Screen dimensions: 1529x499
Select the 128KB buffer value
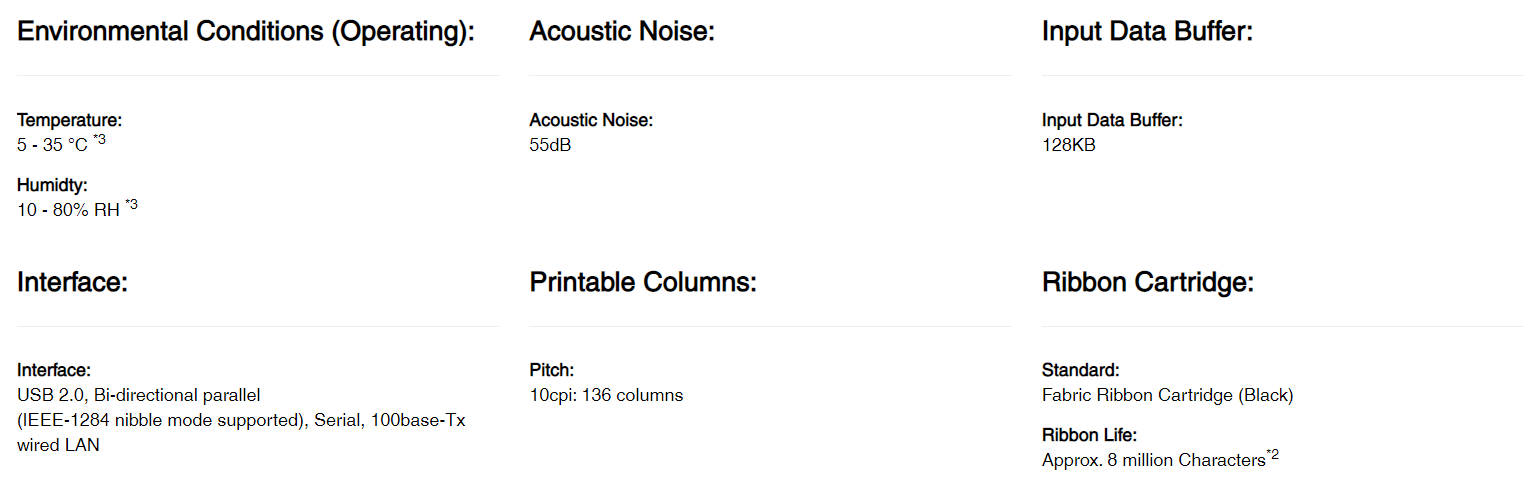click(x=1068, y=145)
